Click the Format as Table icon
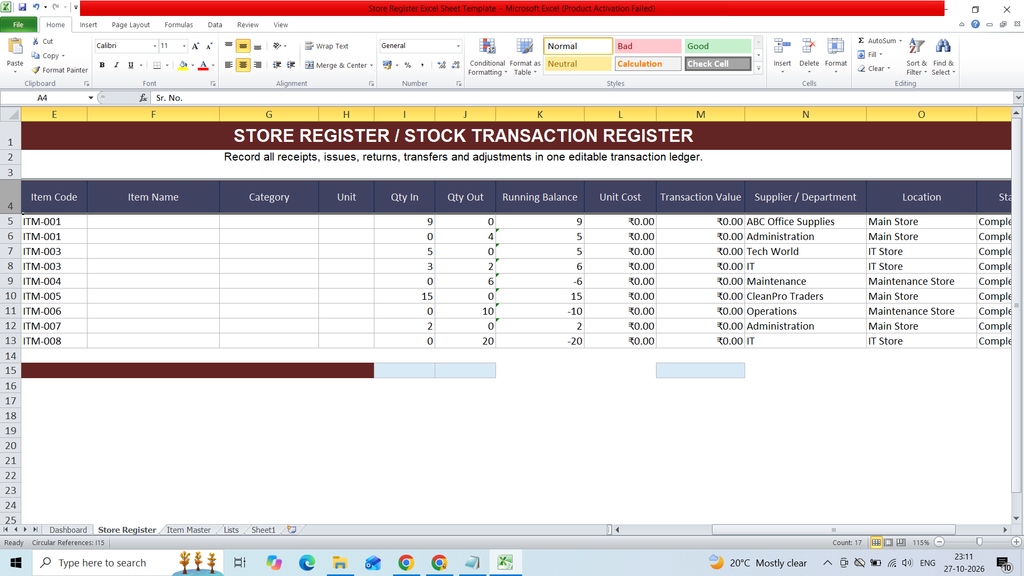 524,47
